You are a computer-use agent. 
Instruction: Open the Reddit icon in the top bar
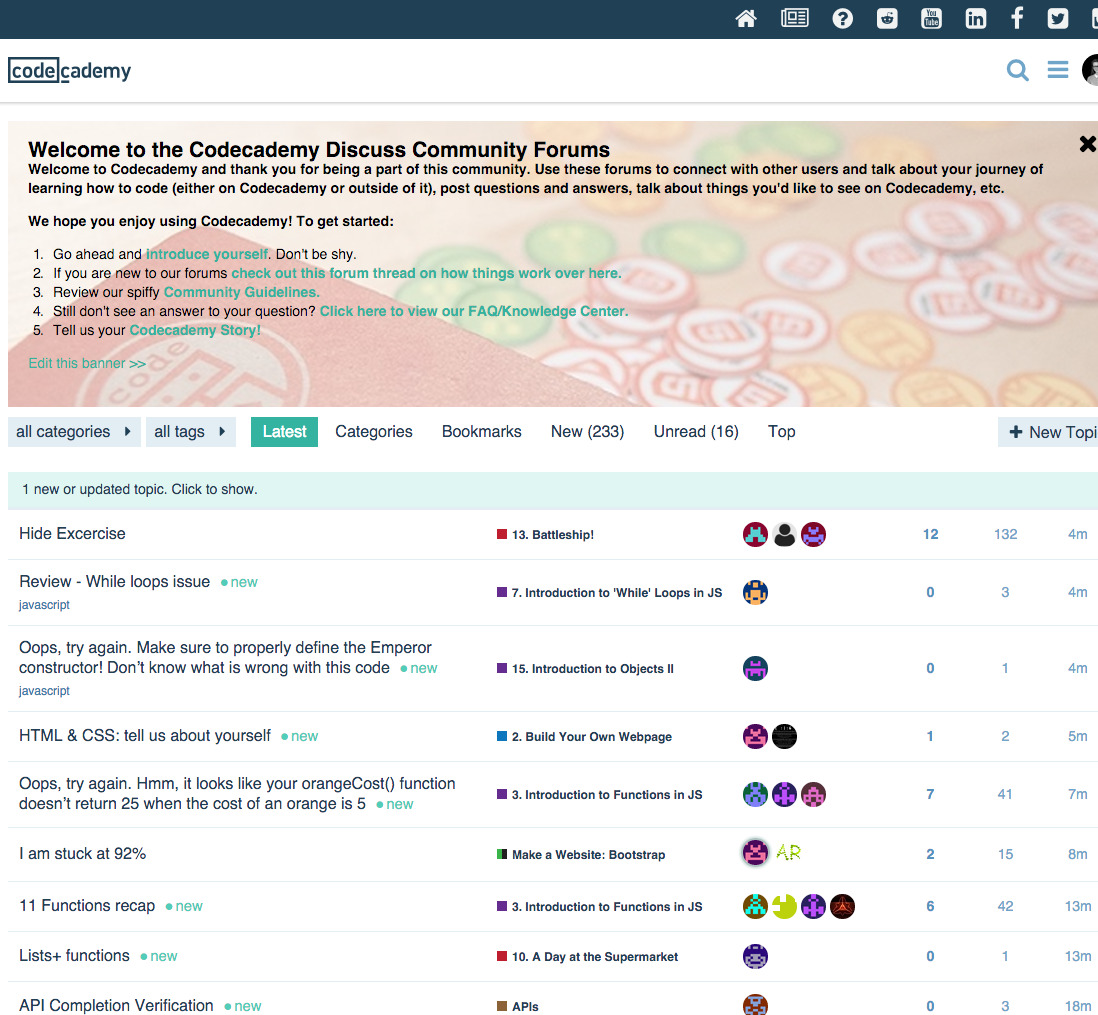tap(887, 18)
